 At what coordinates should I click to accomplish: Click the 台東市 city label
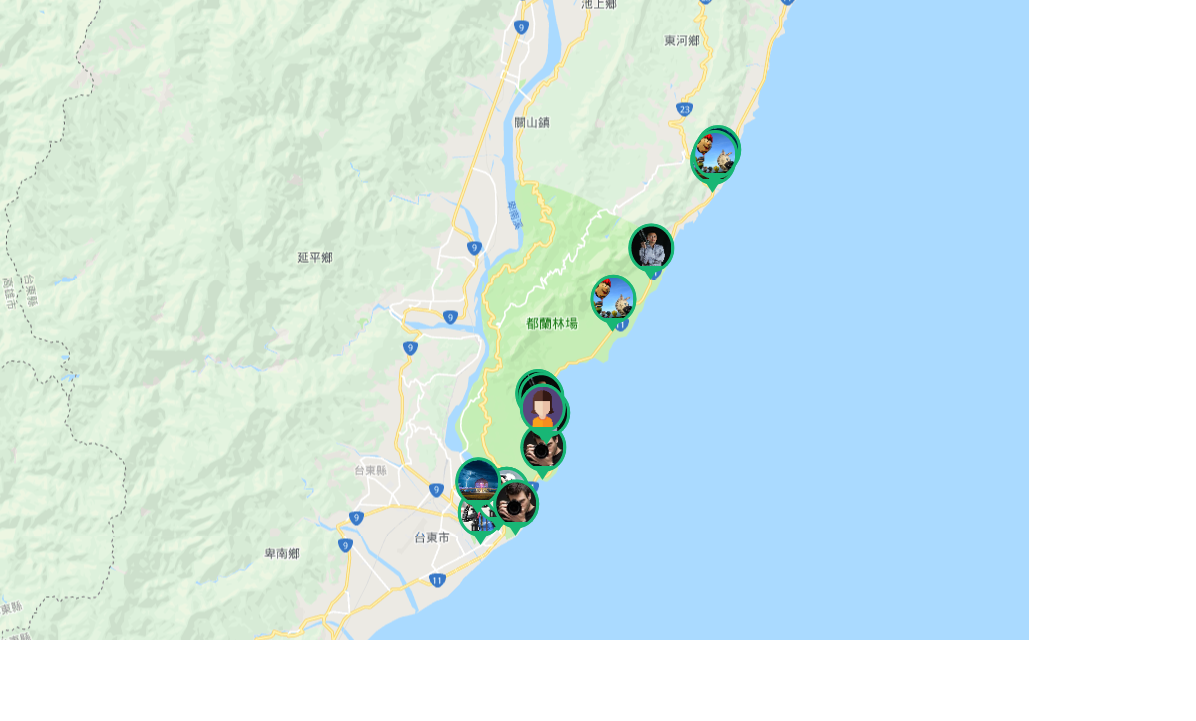coord(432,538)
